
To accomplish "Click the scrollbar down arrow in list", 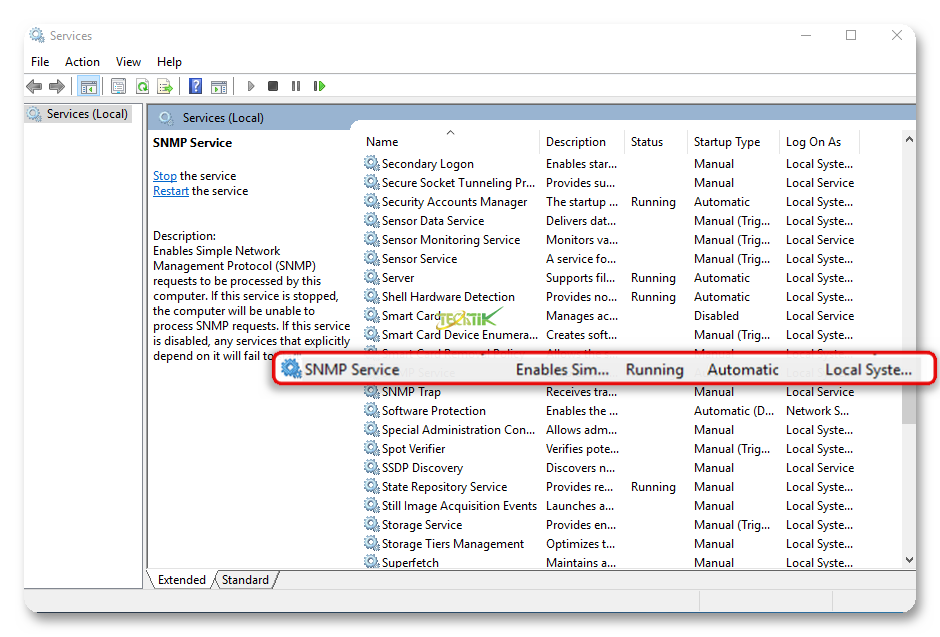I will 908,561.
